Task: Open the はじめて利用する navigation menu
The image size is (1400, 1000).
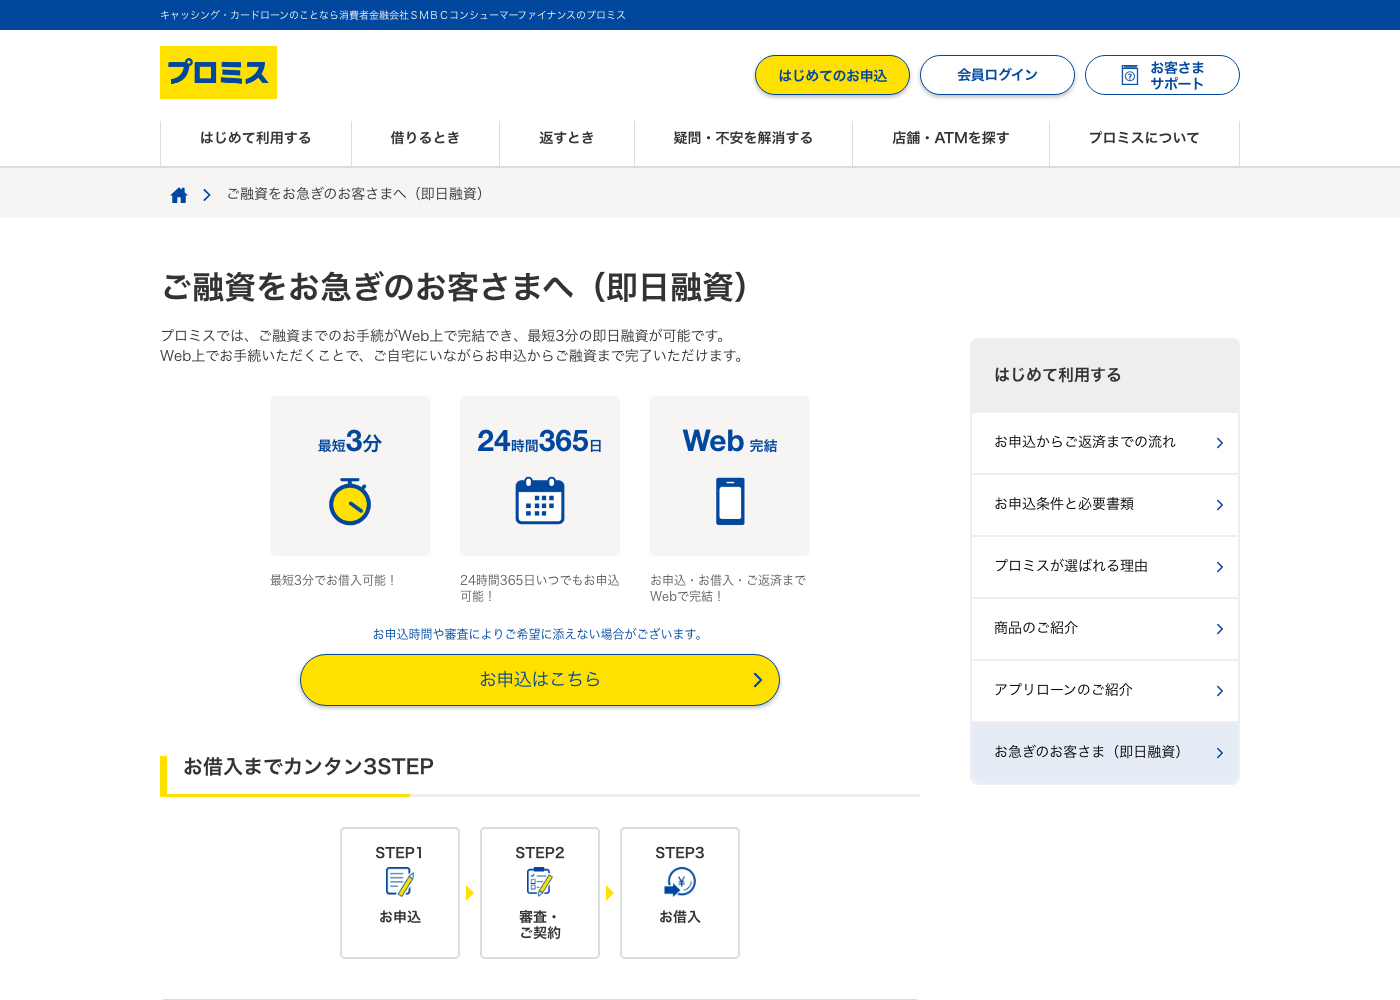Action: coord(256,138)
